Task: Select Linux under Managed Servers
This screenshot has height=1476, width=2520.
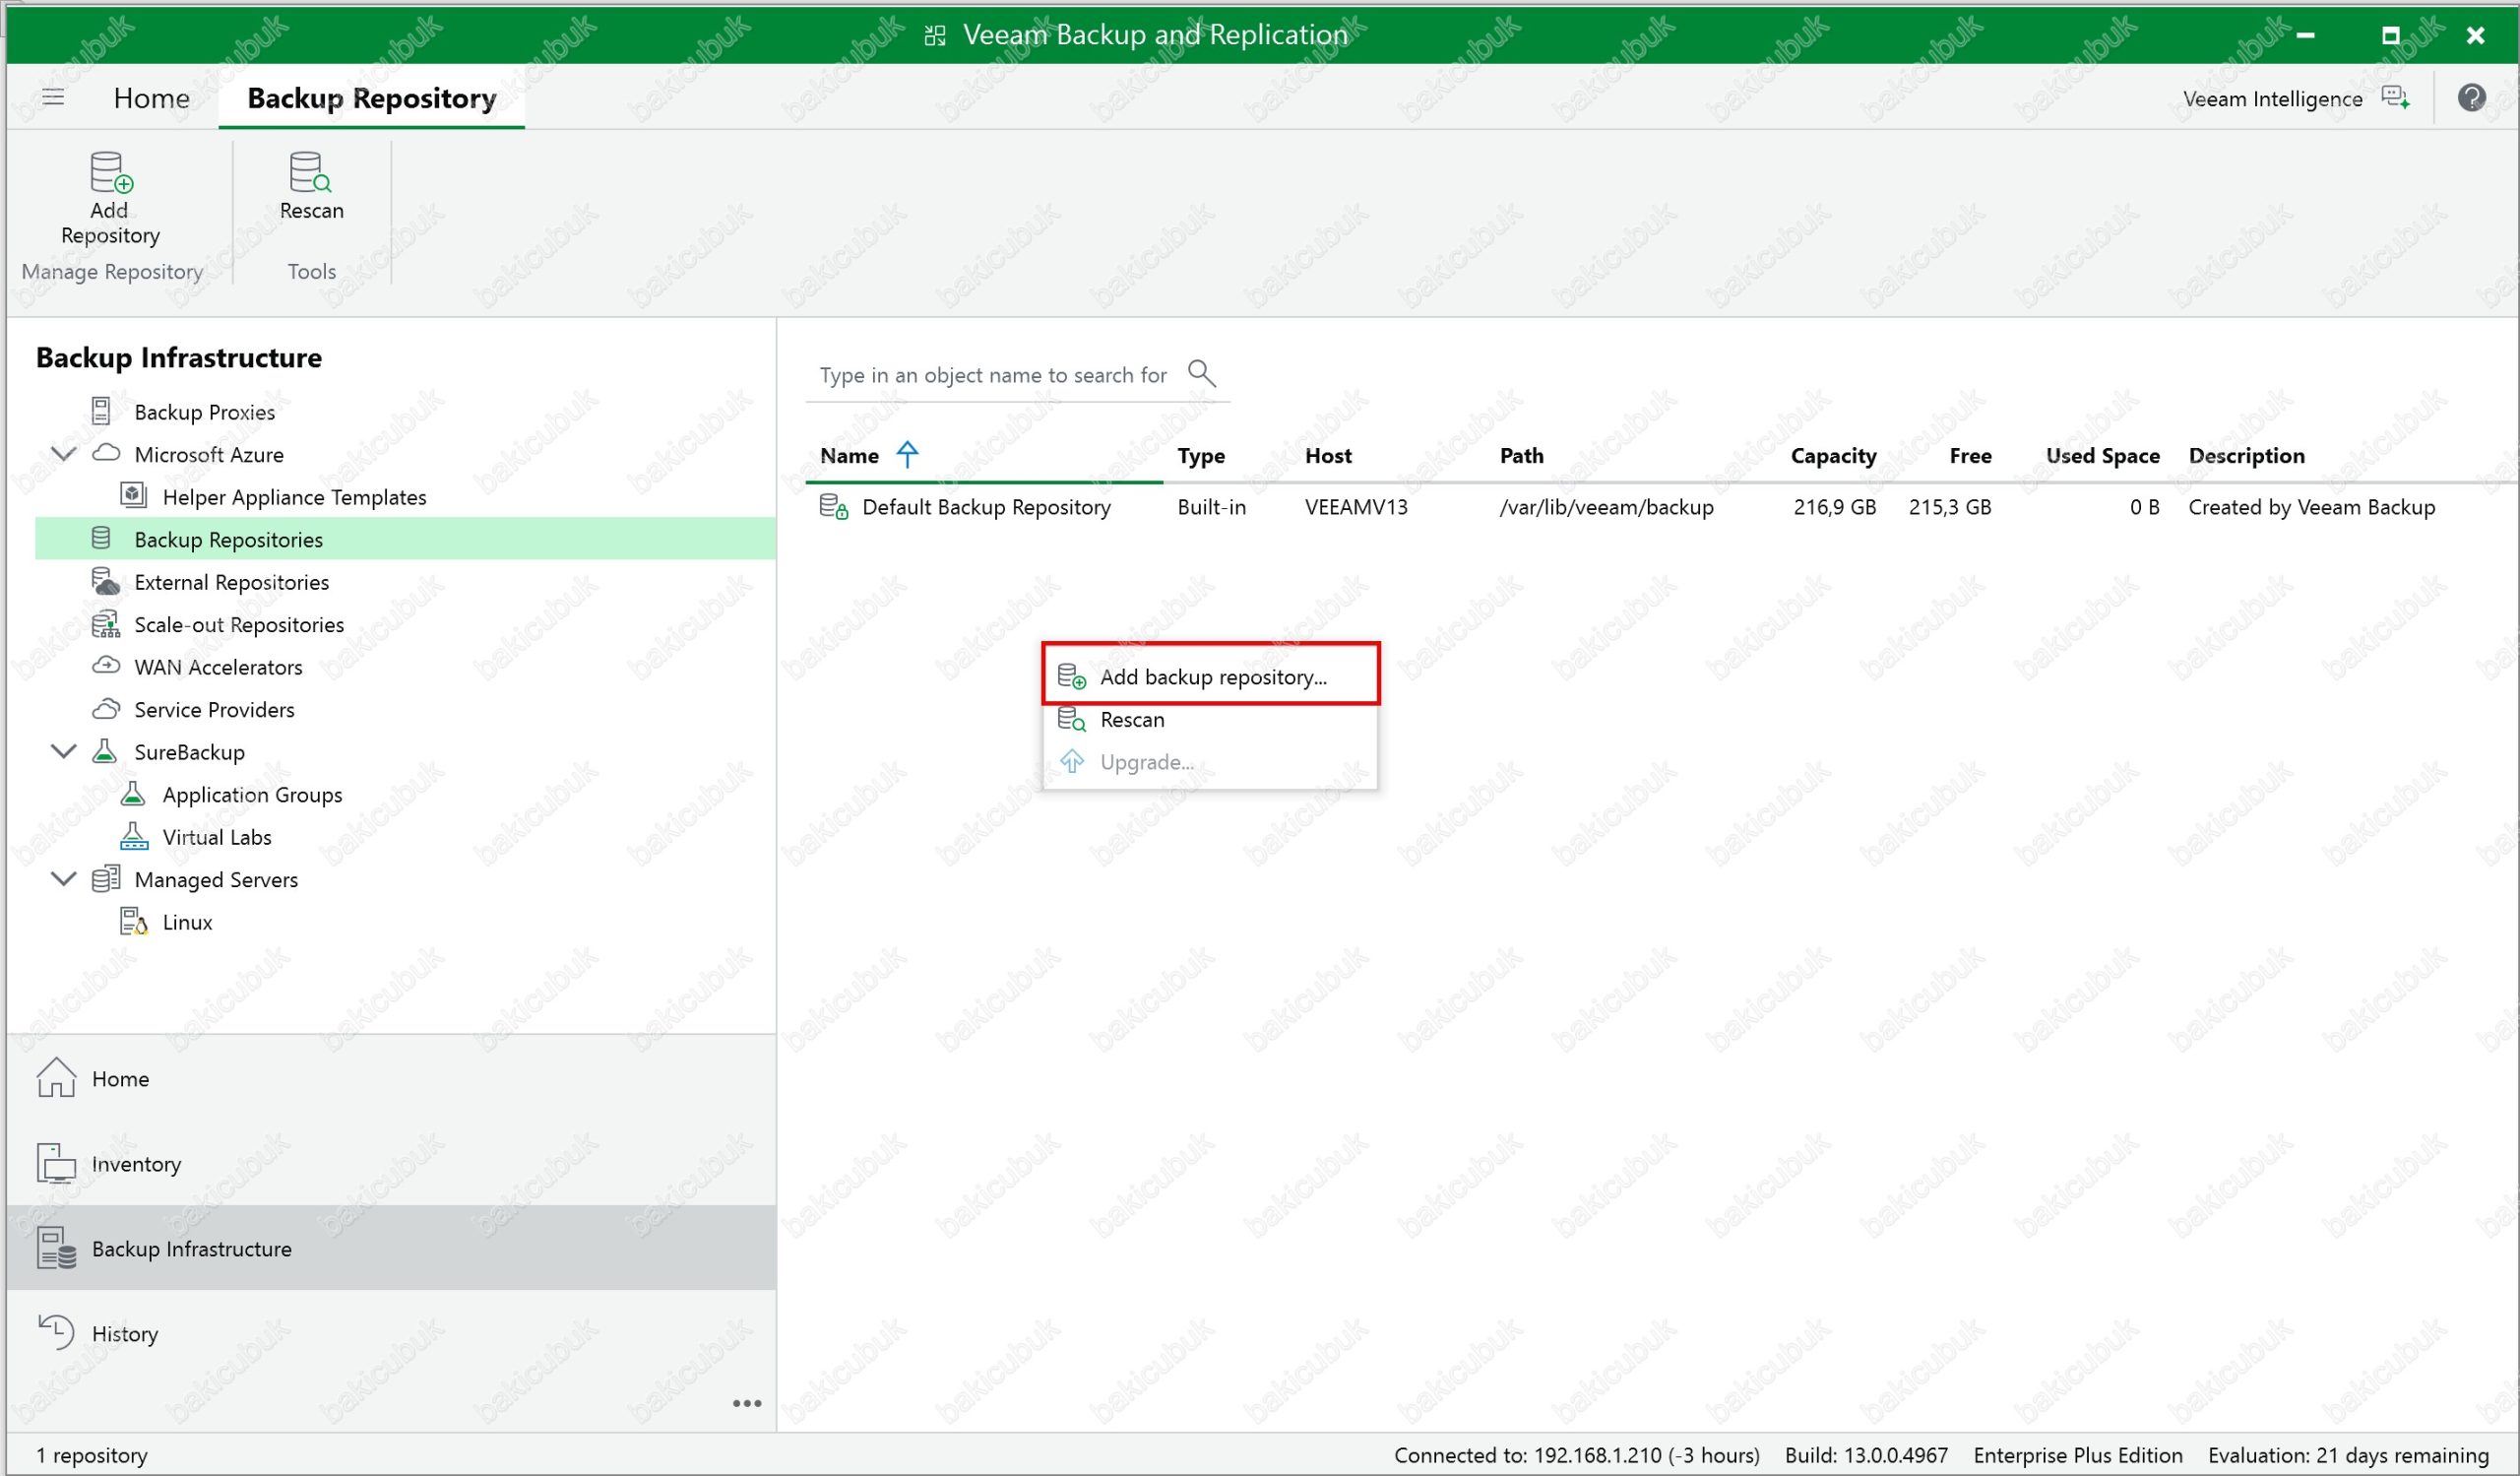Action: coord(187,922)
